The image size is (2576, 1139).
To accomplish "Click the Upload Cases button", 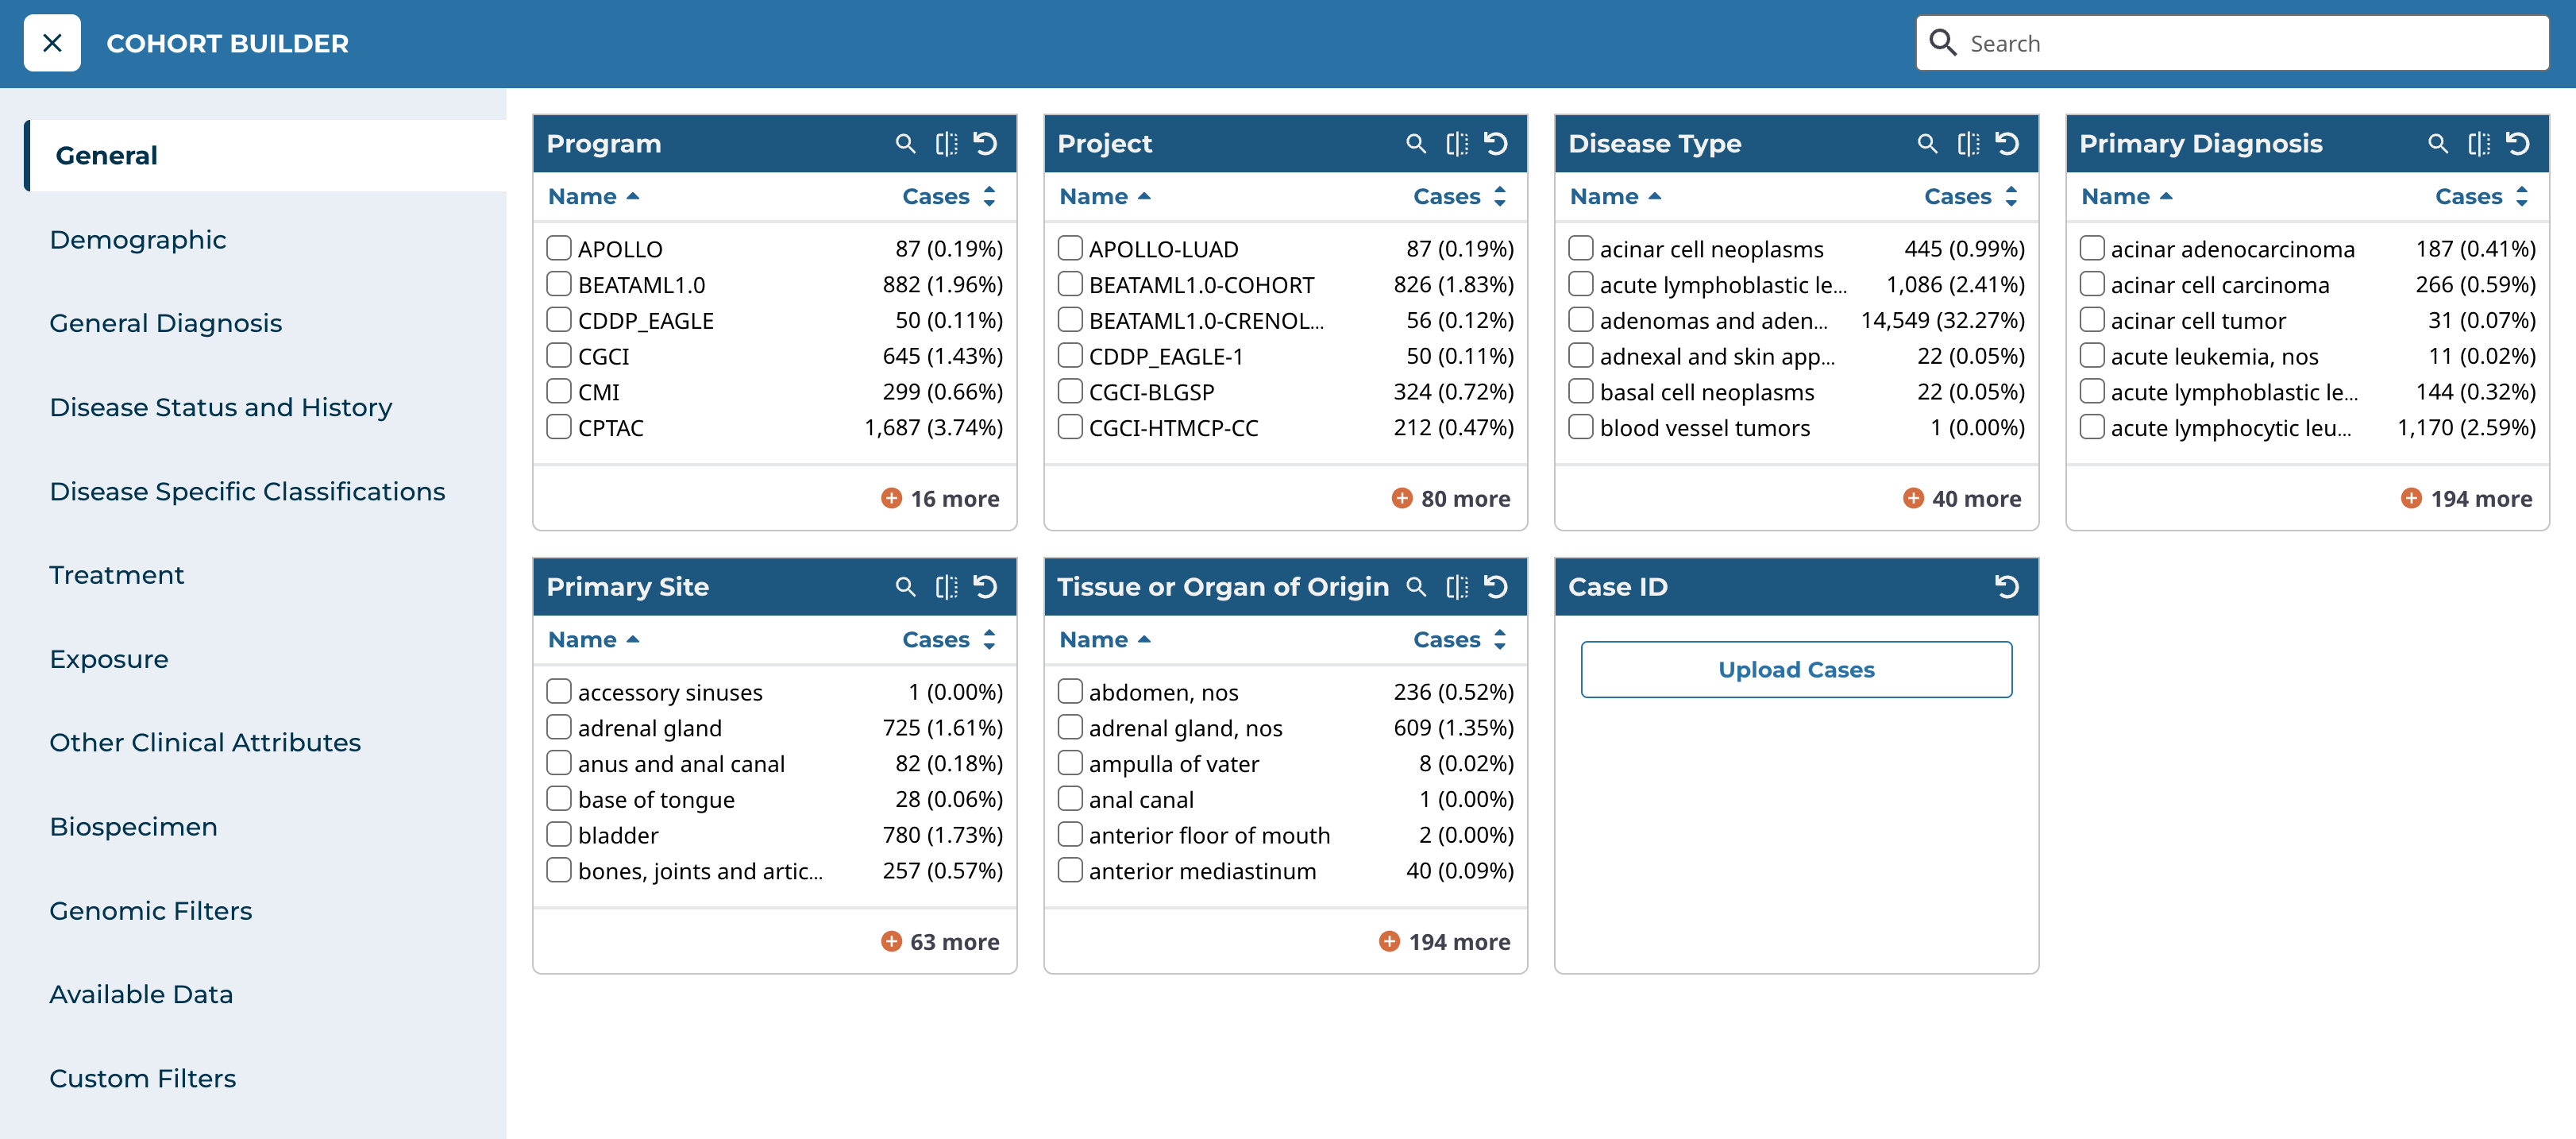I will (1796, 669).
